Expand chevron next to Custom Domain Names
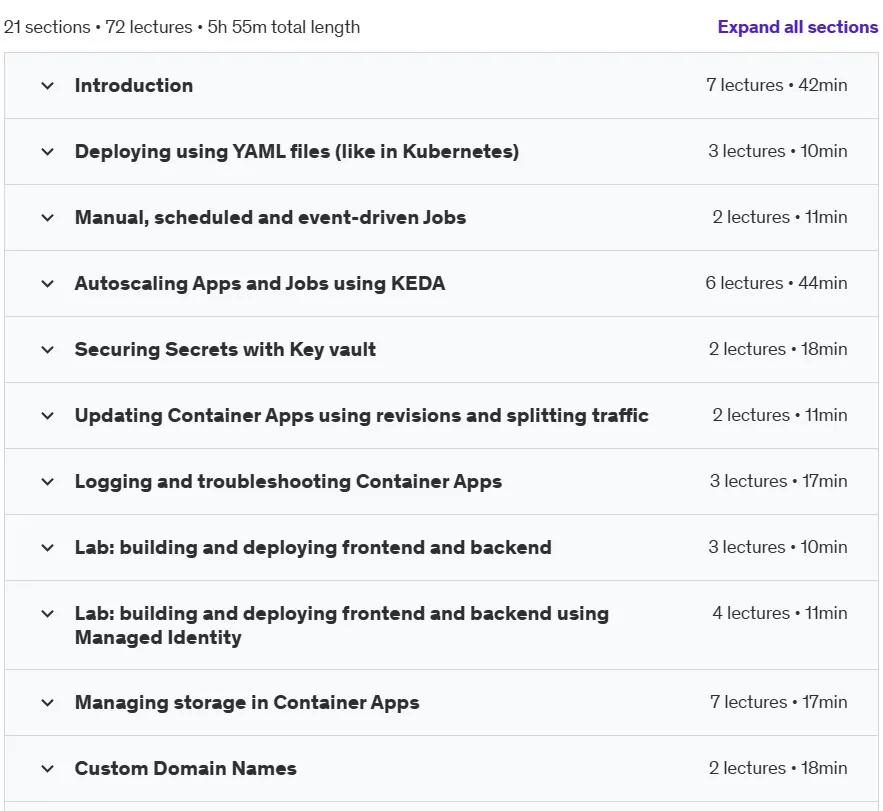This screenshot has height=811, width=883. [x=48, y=768]
